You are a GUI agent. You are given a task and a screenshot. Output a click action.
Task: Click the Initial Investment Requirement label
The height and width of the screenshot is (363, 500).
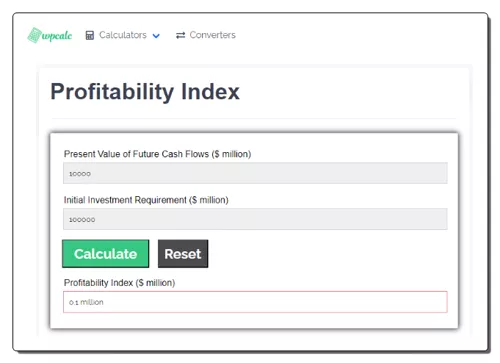click(146, 200)
